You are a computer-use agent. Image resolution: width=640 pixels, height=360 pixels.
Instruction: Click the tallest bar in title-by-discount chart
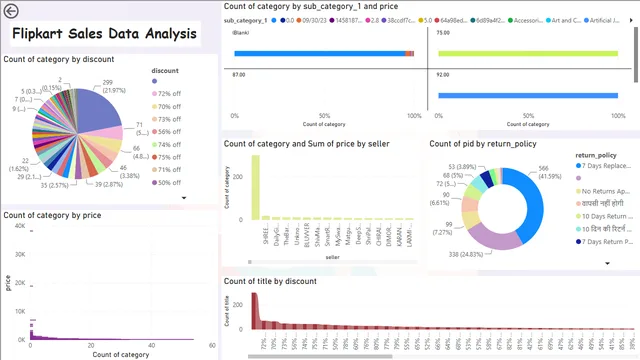click(254, 311)
